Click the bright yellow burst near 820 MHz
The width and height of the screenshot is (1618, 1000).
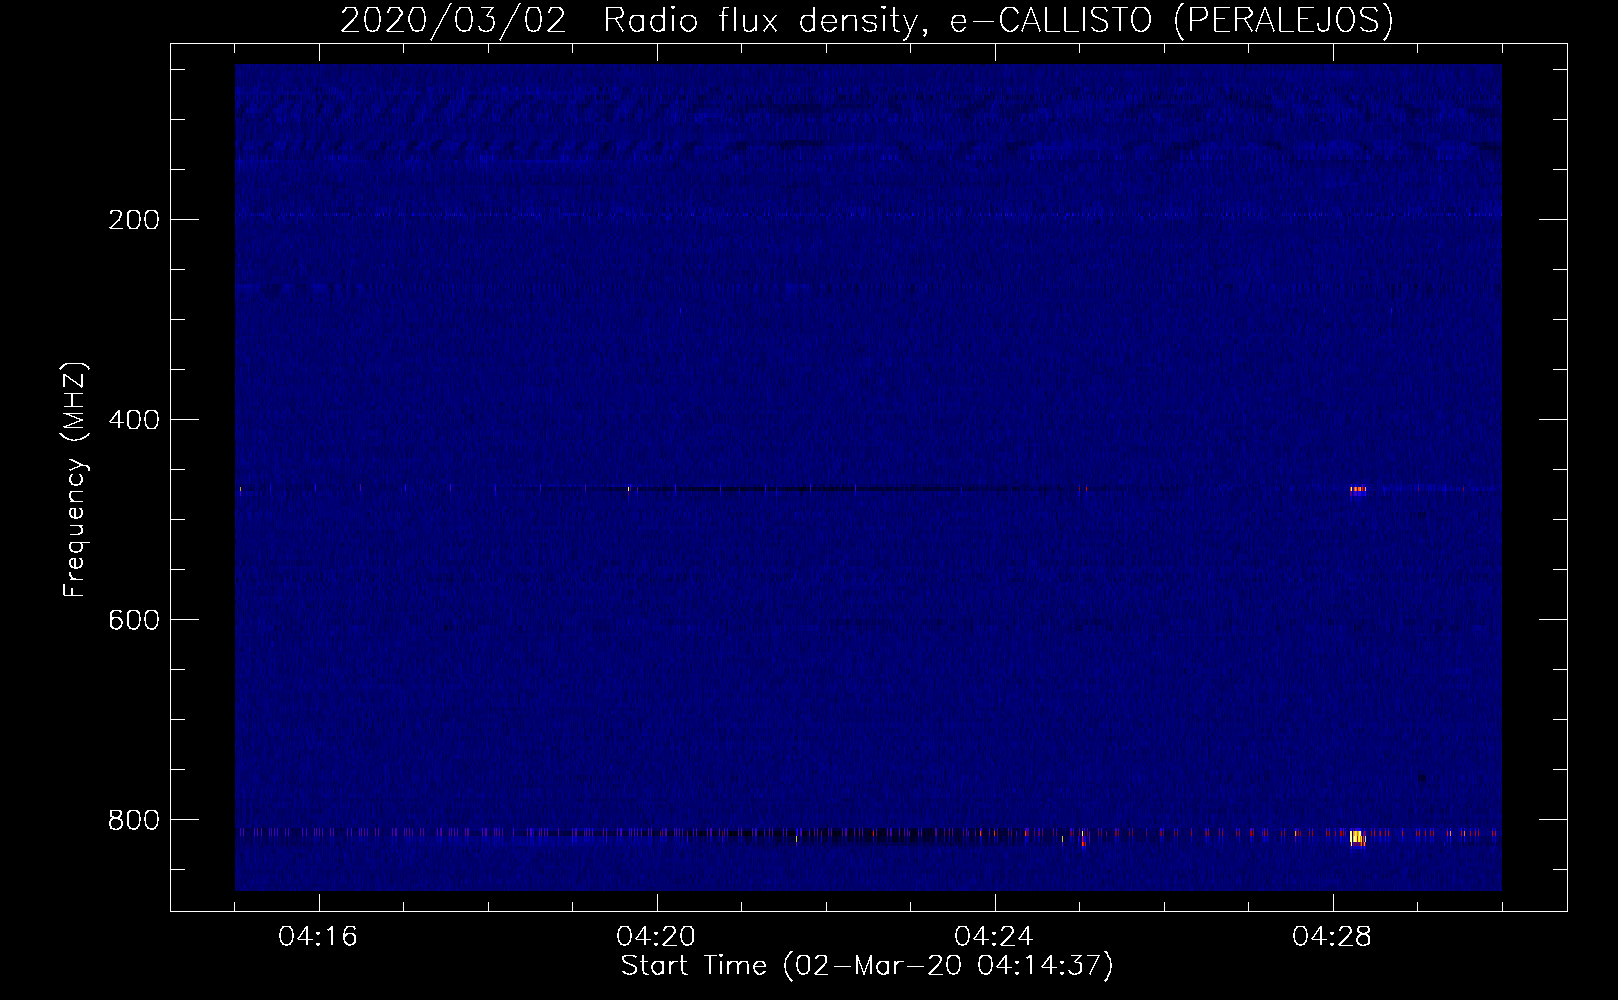[x=1357, y=837]
